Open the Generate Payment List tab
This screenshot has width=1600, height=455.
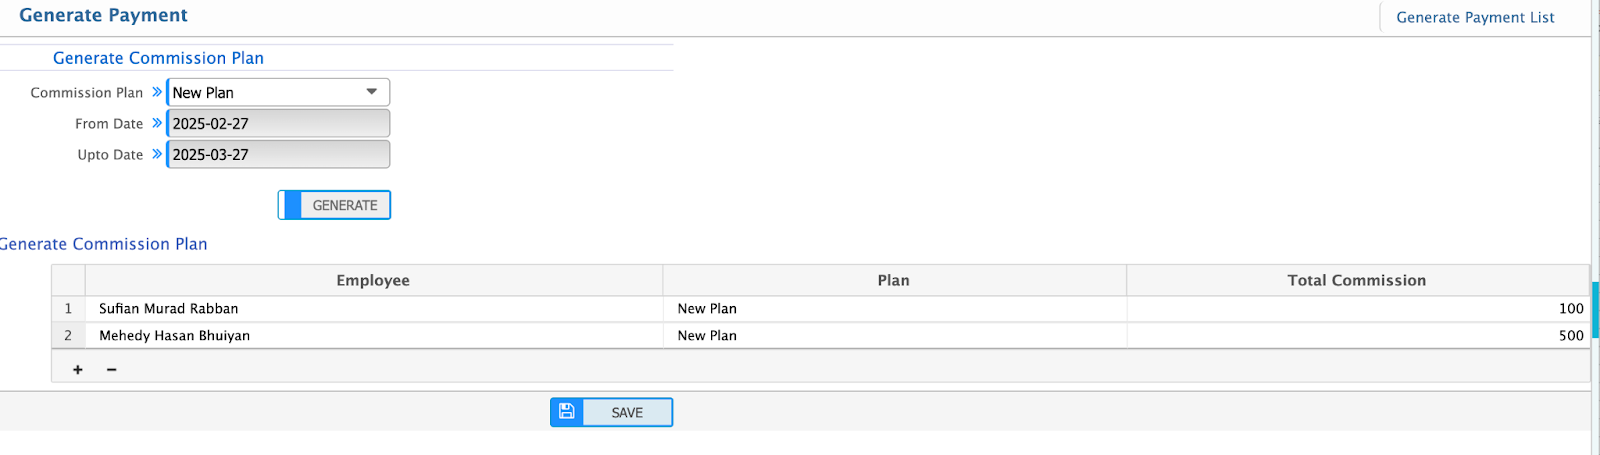(x=1475, y=17)
